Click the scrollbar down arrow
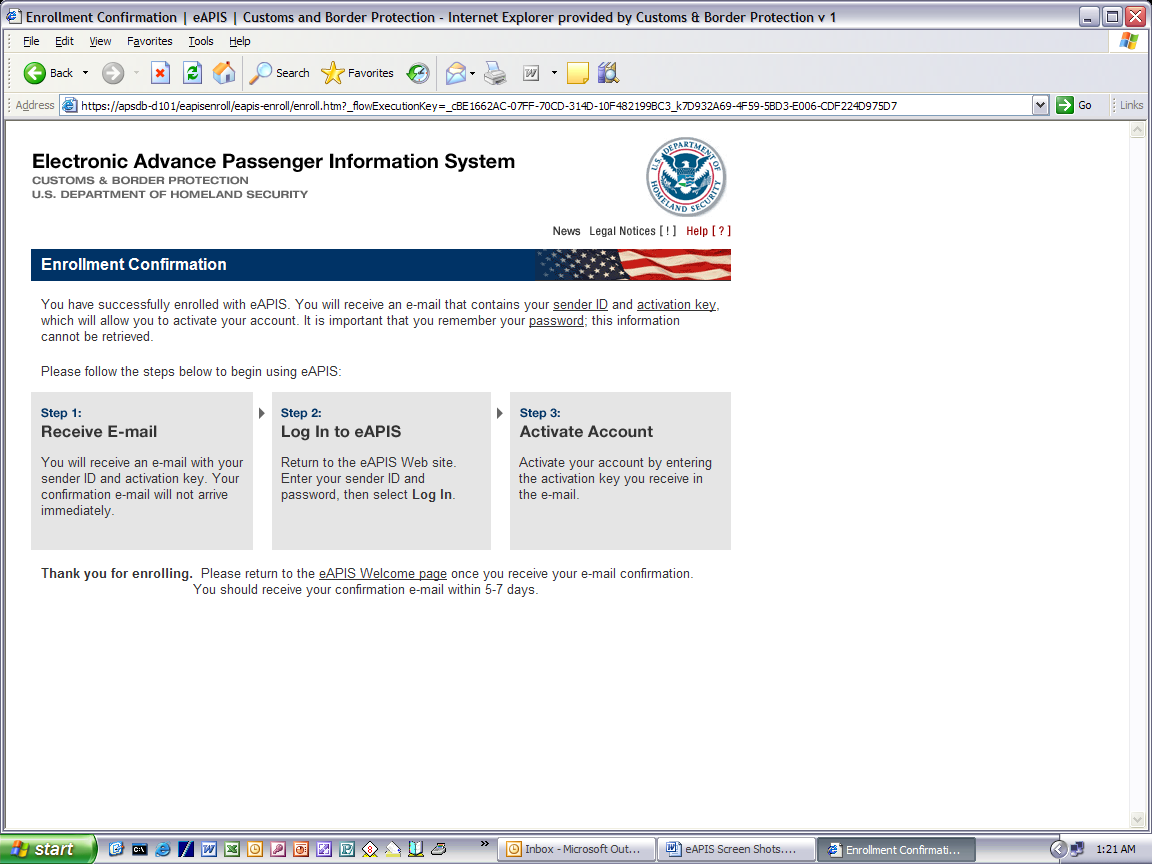This screenshot has width=1152, height=864. 1137,820
